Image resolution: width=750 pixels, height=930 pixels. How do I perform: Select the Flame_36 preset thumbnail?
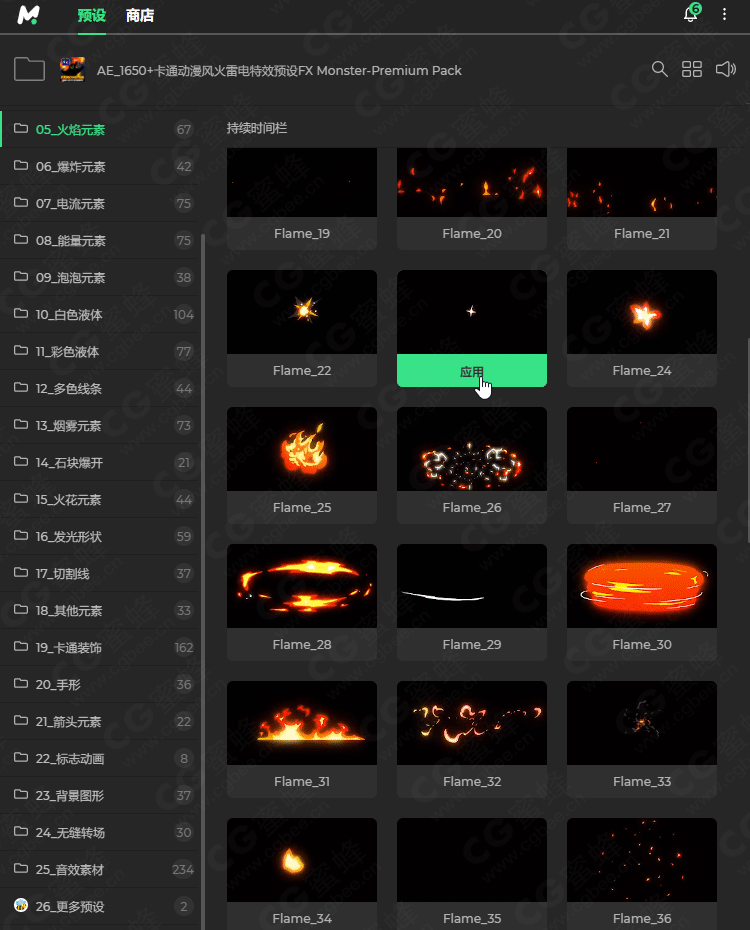coord(642,860)
